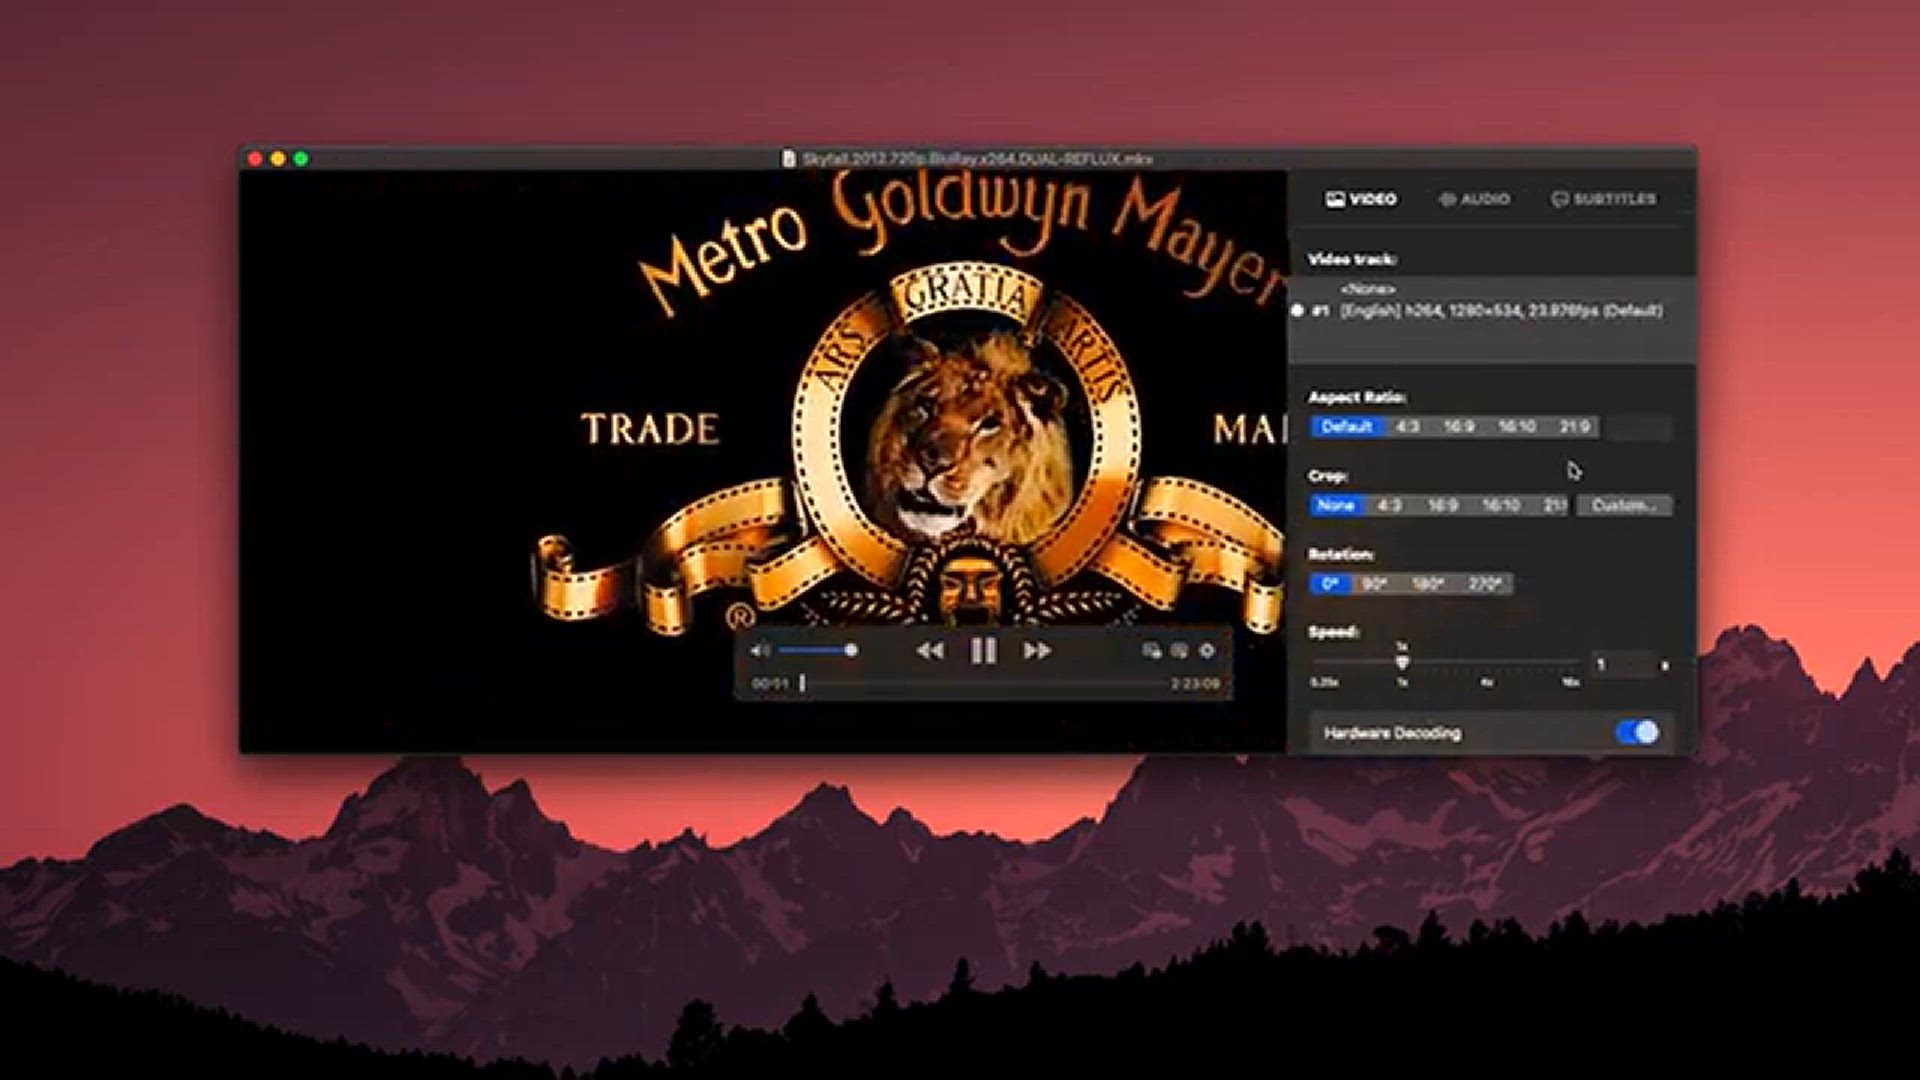Open the Custom... crop option

tap(1624, 506)
